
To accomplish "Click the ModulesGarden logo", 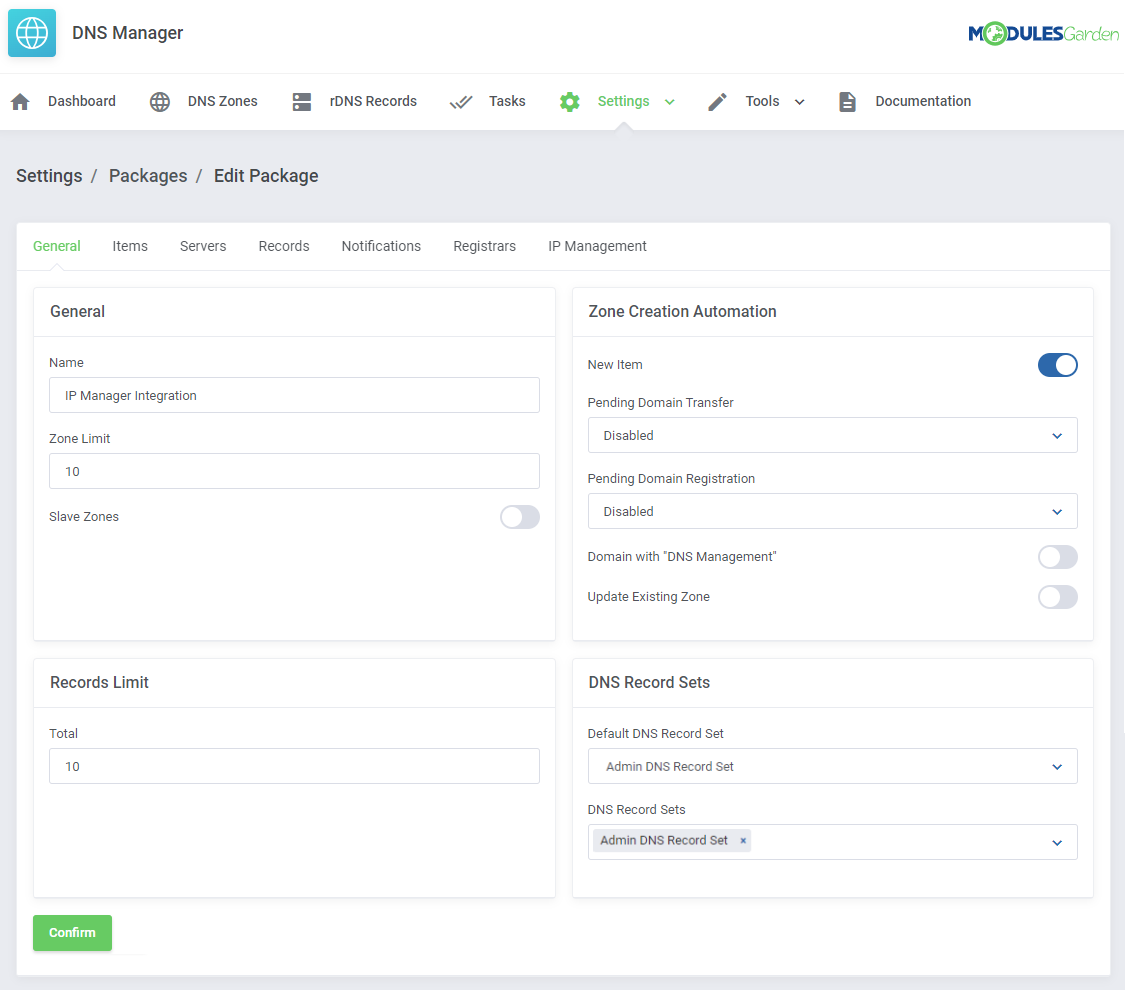I will 1043,34.
